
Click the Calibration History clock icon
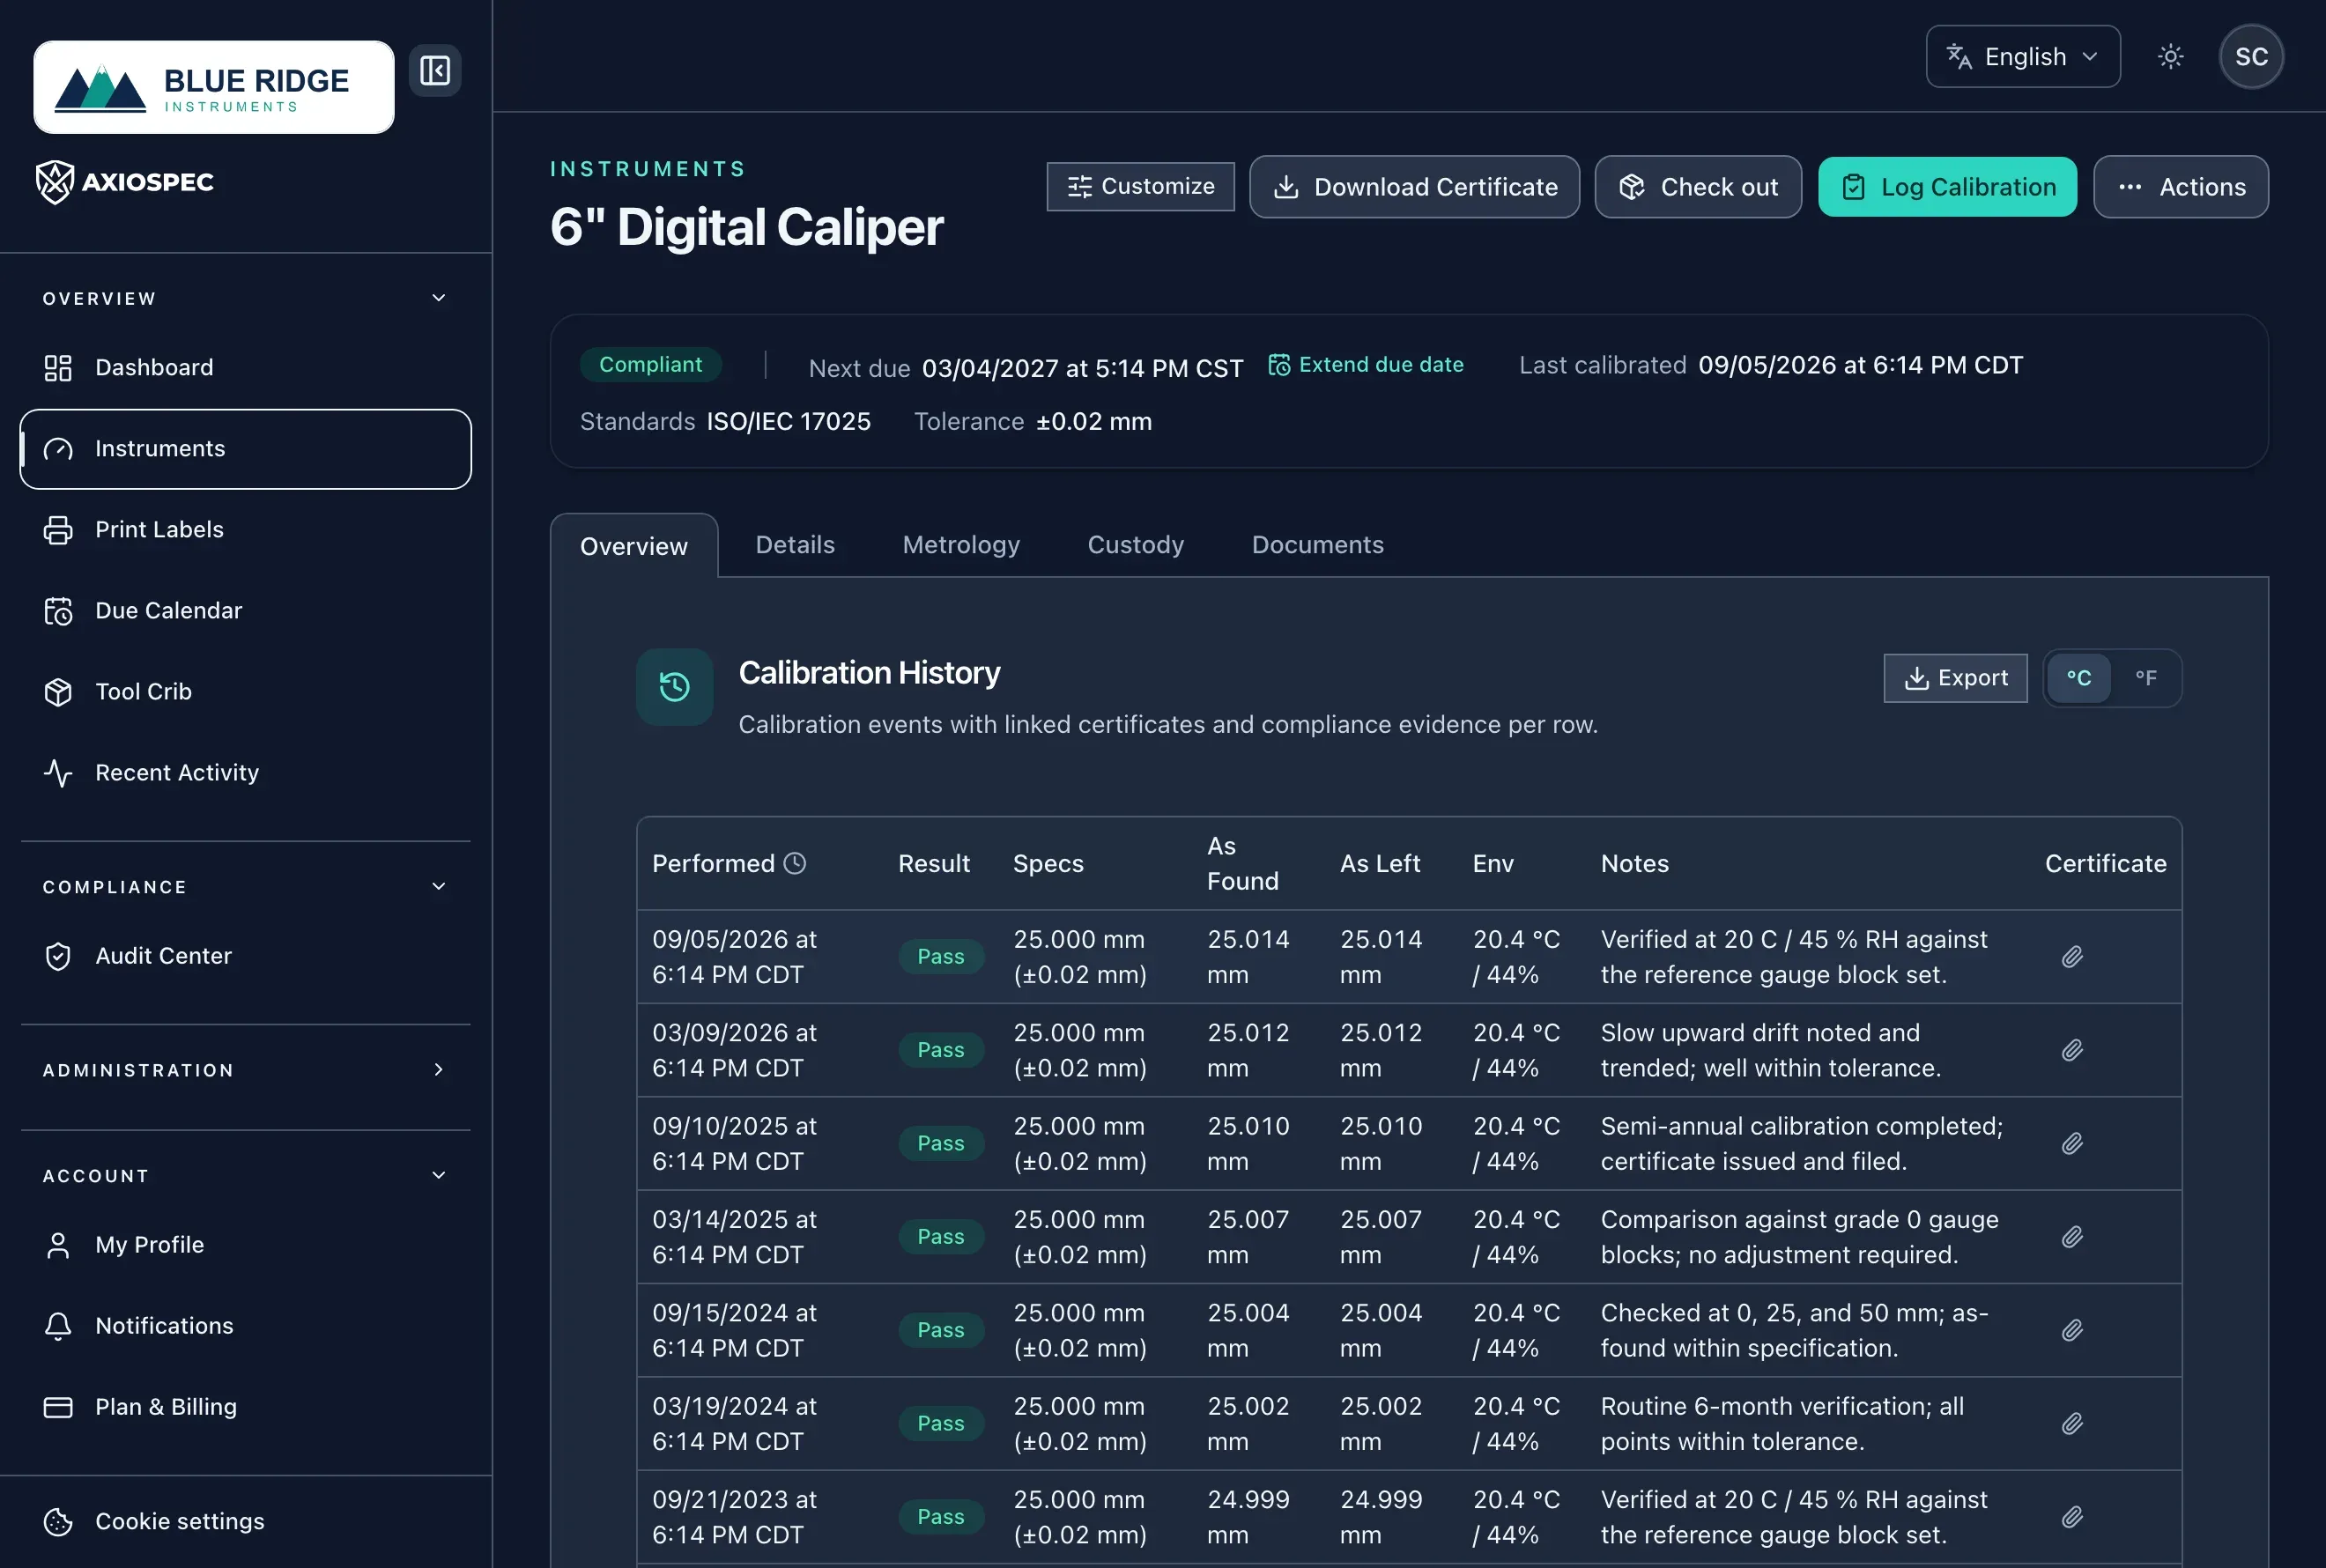(x=675, y=687)
